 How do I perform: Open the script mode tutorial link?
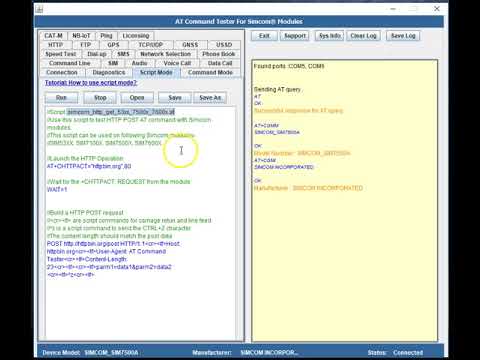point(91,83)
